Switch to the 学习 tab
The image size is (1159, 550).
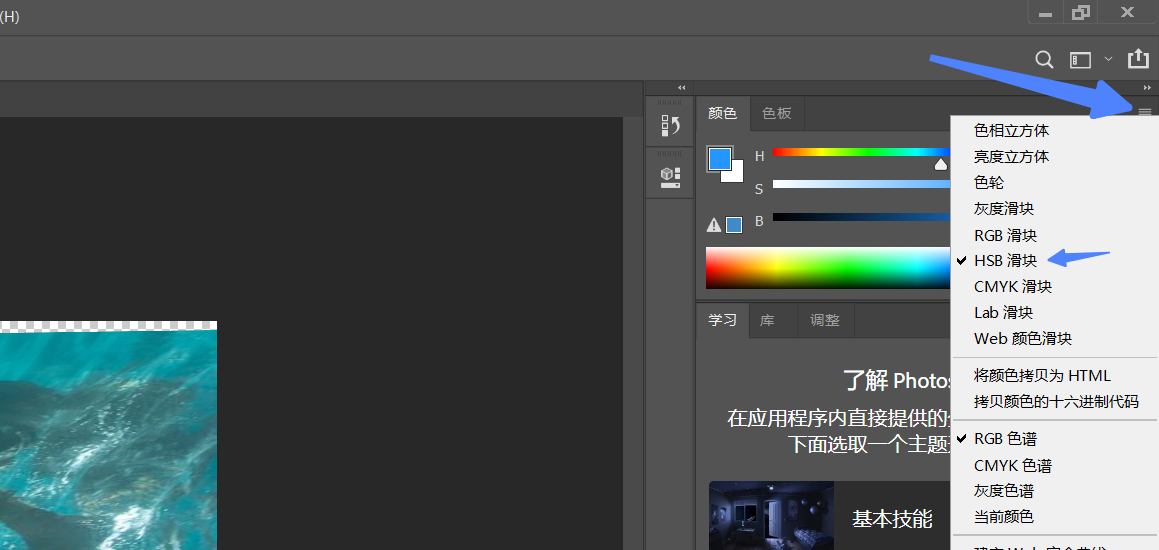[722, 320]
